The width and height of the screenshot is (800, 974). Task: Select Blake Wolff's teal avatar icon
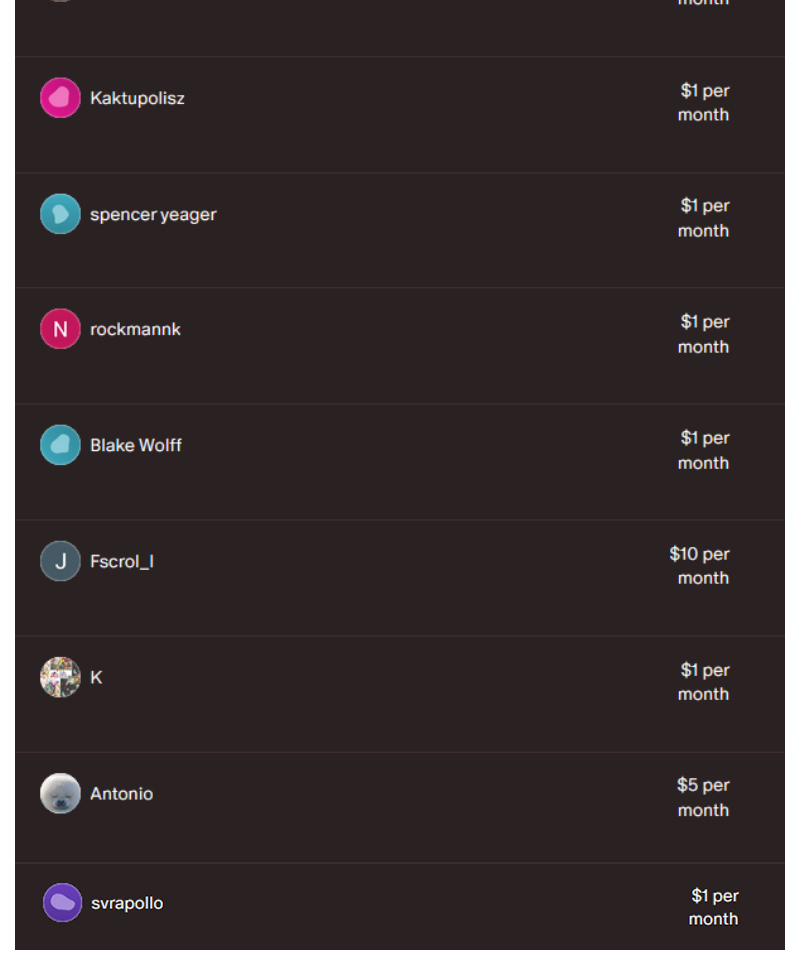tap(60, 445)
